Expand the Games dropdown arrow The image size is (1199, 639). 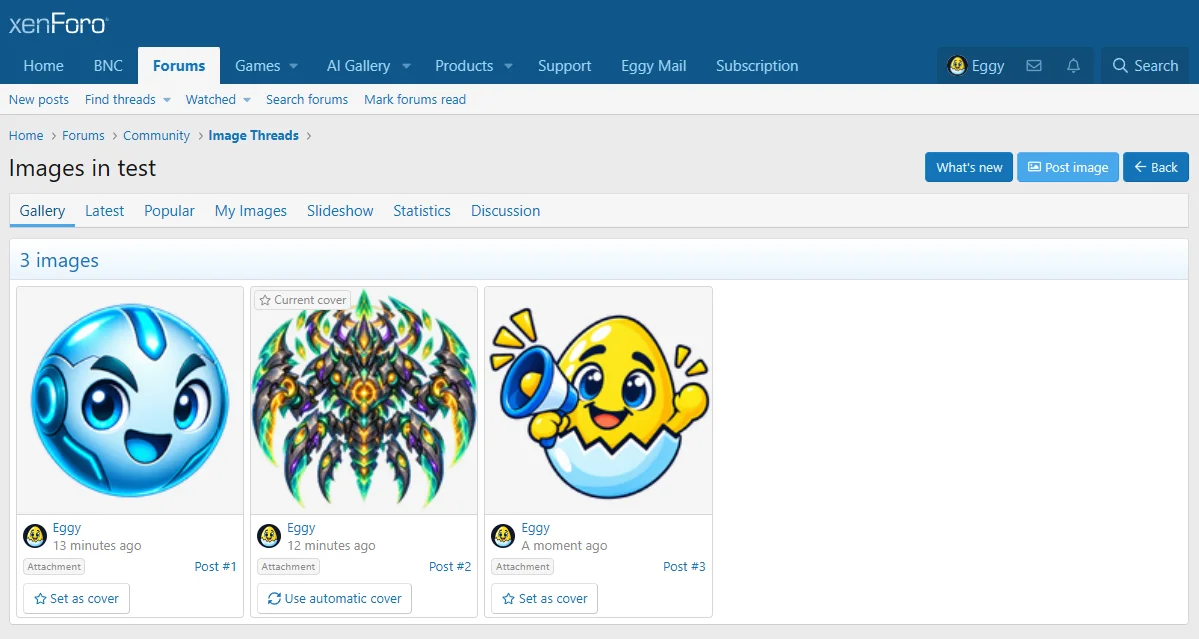click(294, 66)
